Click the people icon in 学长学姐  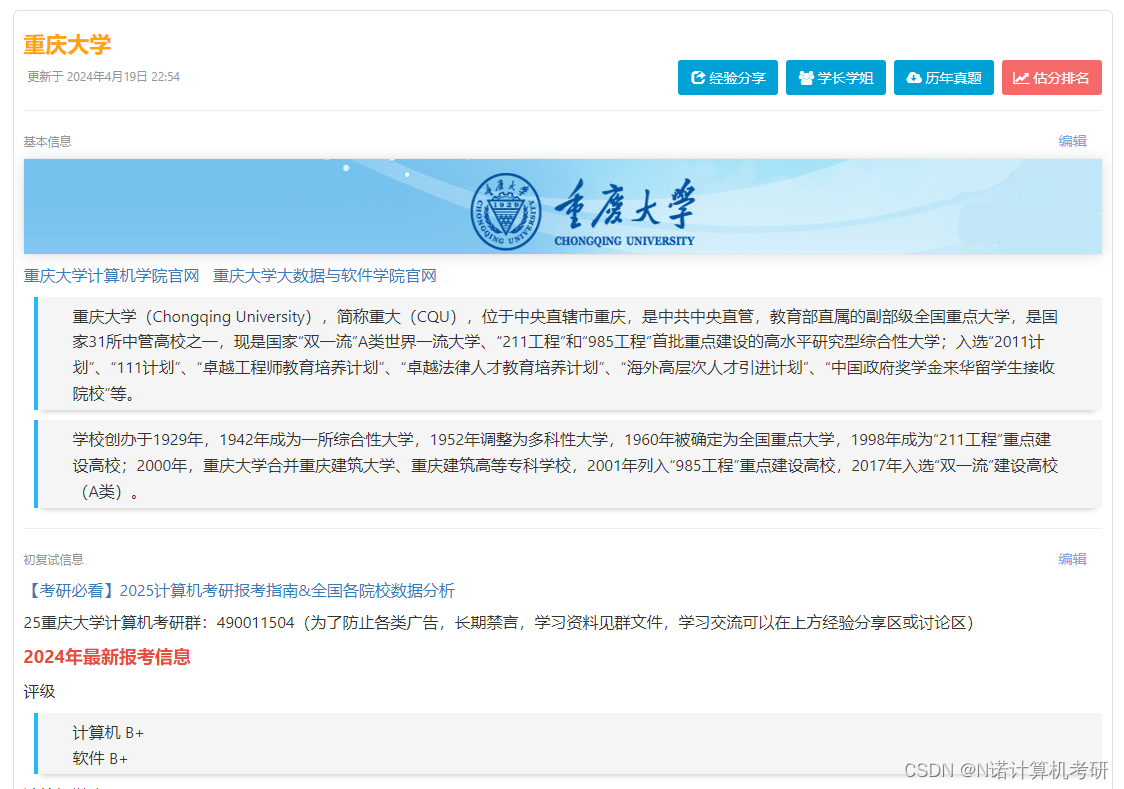[806, 77]
